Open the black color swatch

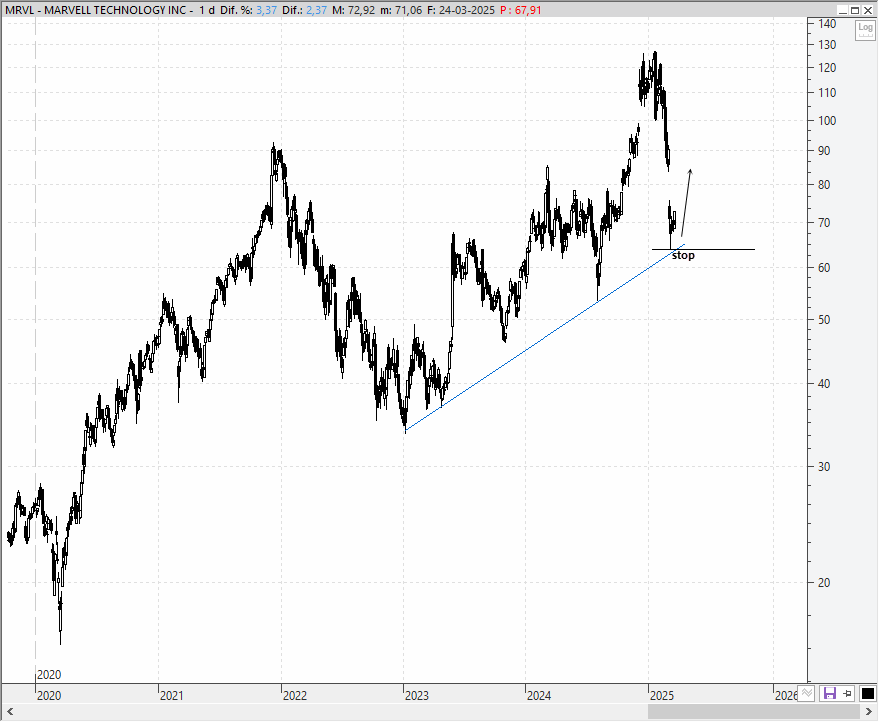pos(867,693)
